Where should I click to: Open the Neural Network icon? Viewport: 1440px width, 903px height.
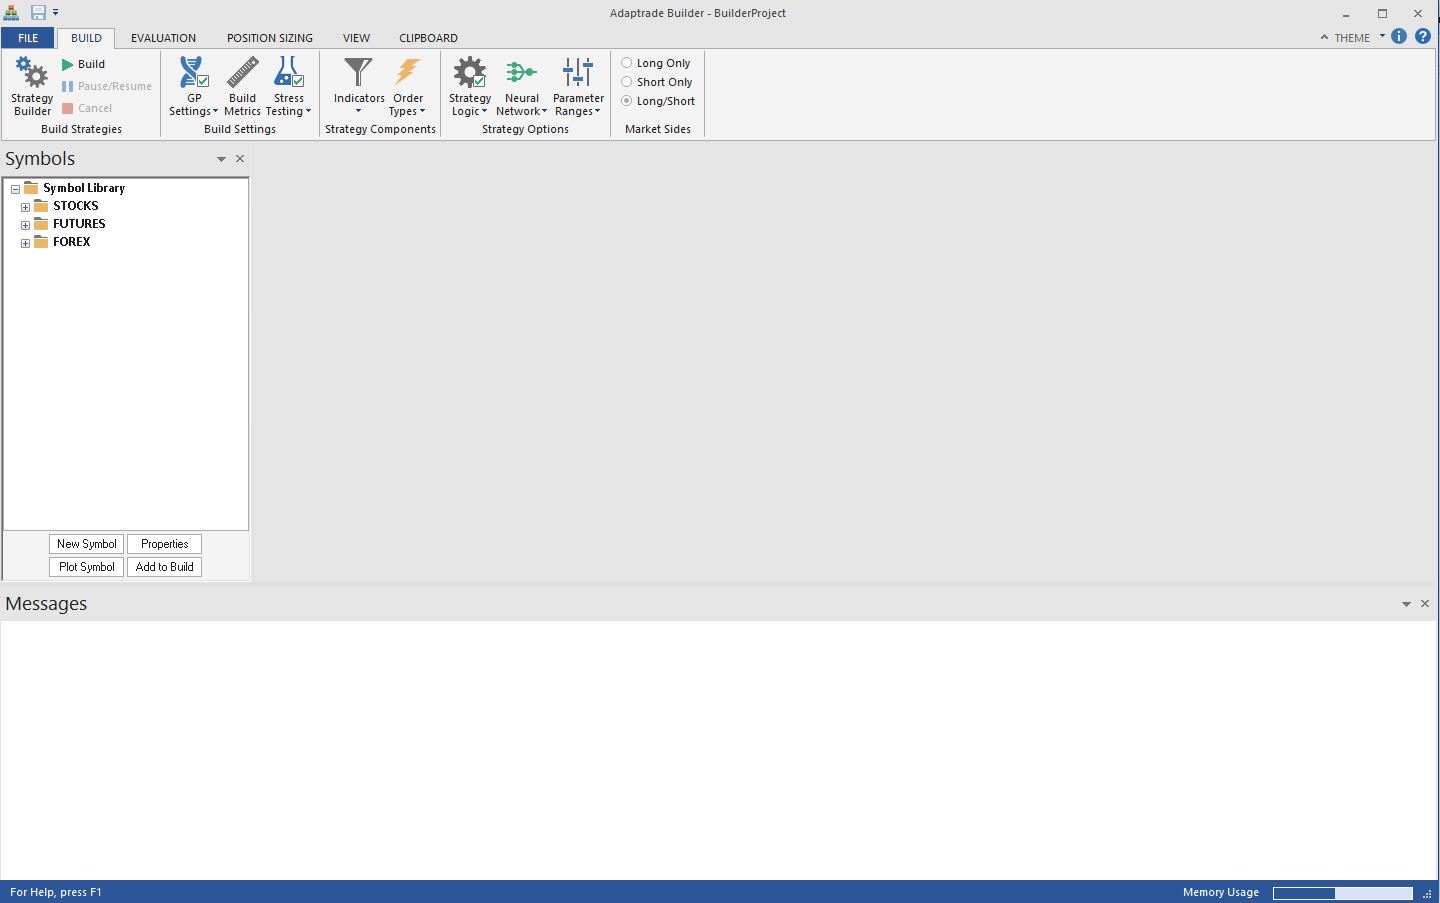(x=522, y=72)
